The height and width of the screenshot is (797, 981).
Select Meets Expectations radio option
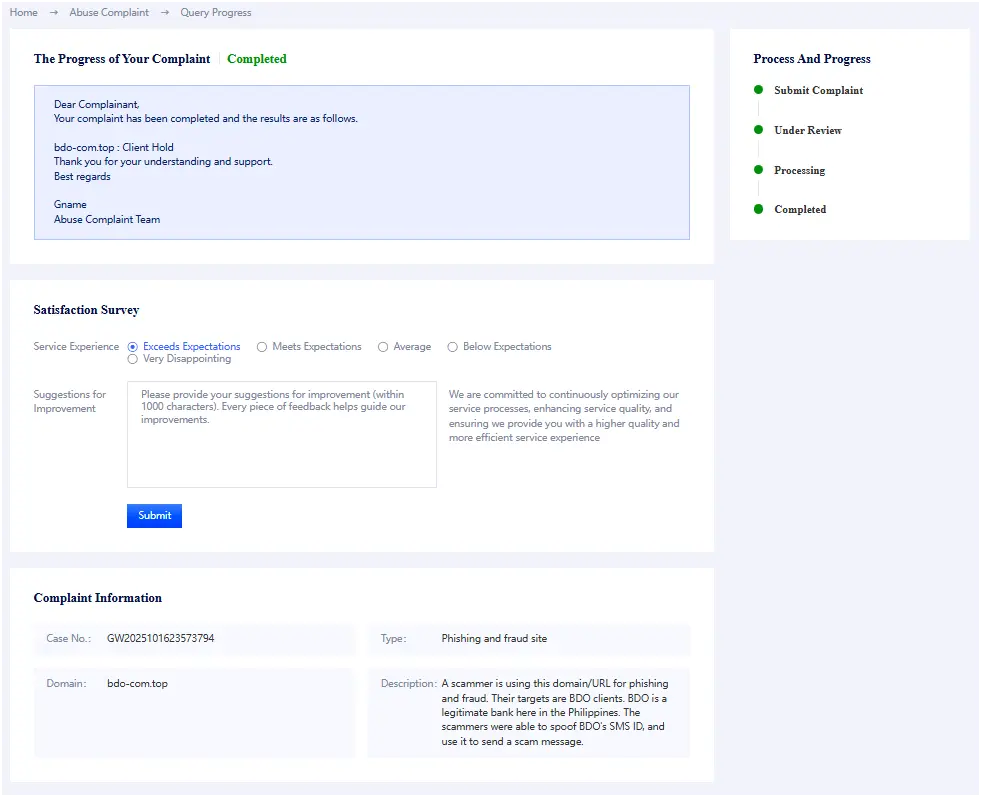[x=262, y=347]
